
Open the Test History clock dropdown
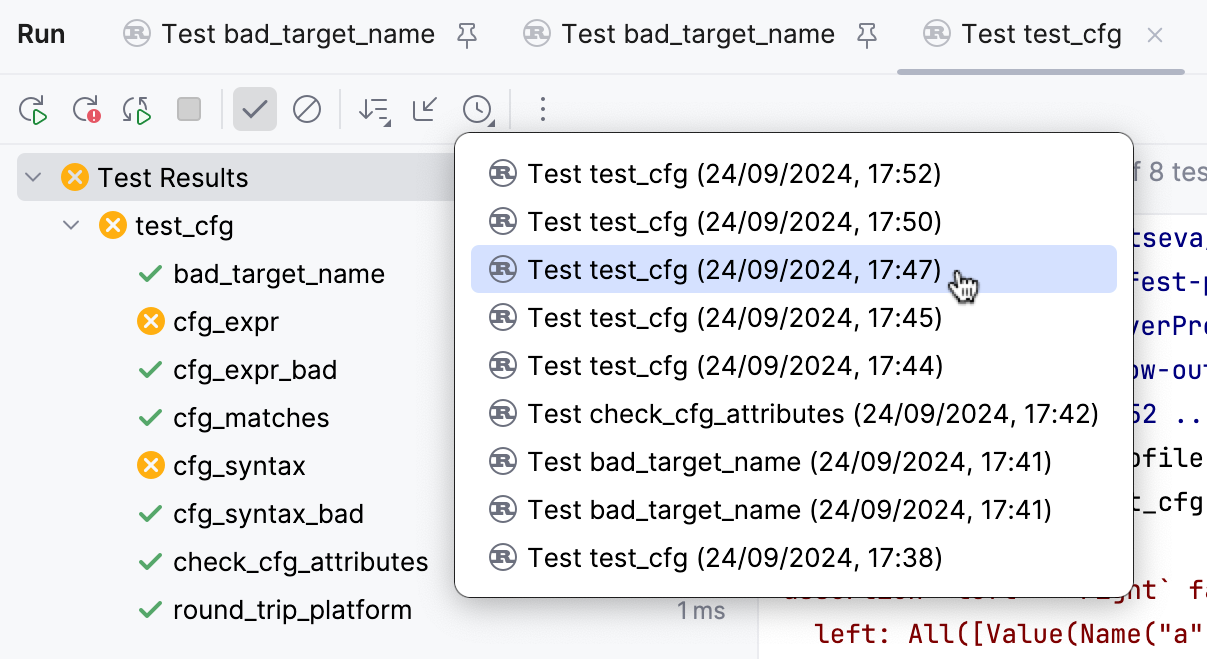(478, 110)
